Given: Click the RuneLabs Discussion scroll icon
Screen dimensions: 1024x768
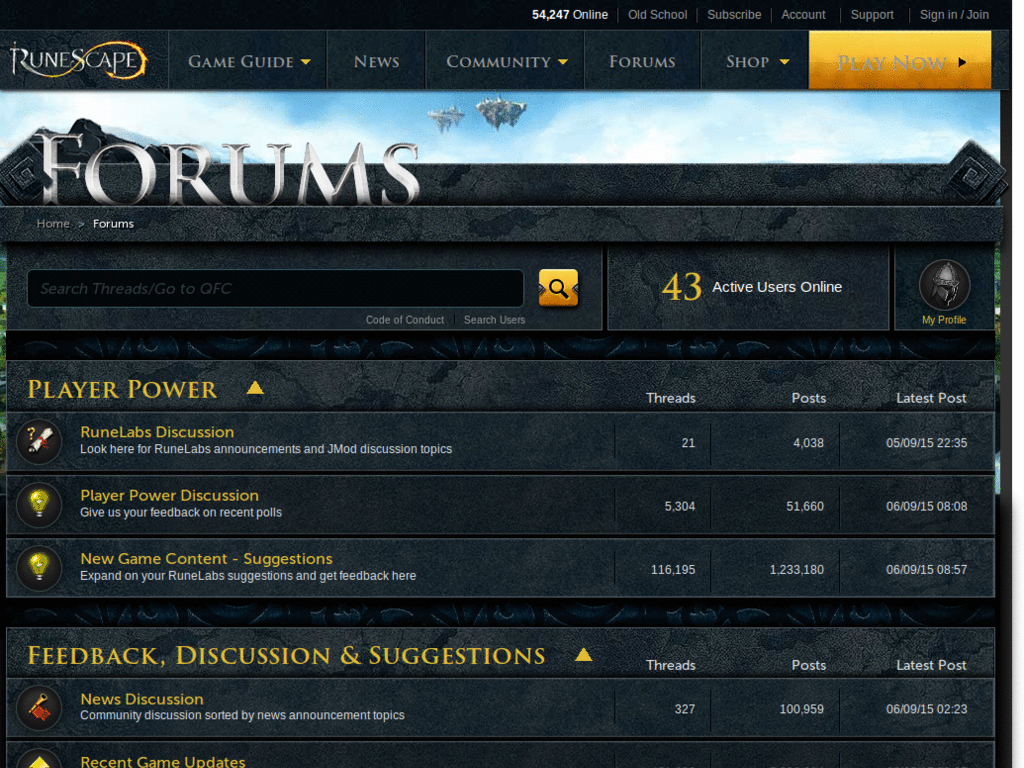Looking at the screenshot, I should tap(39, 441).
